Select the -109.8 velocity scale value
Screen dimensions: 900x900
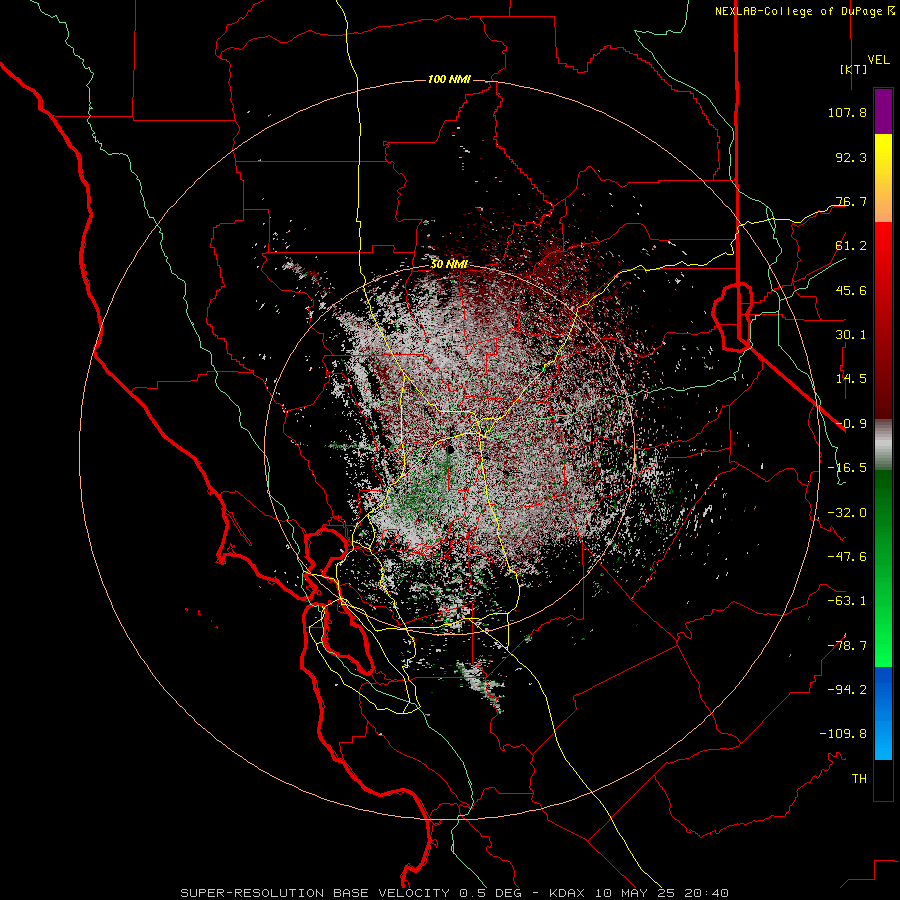click(843, 734)
